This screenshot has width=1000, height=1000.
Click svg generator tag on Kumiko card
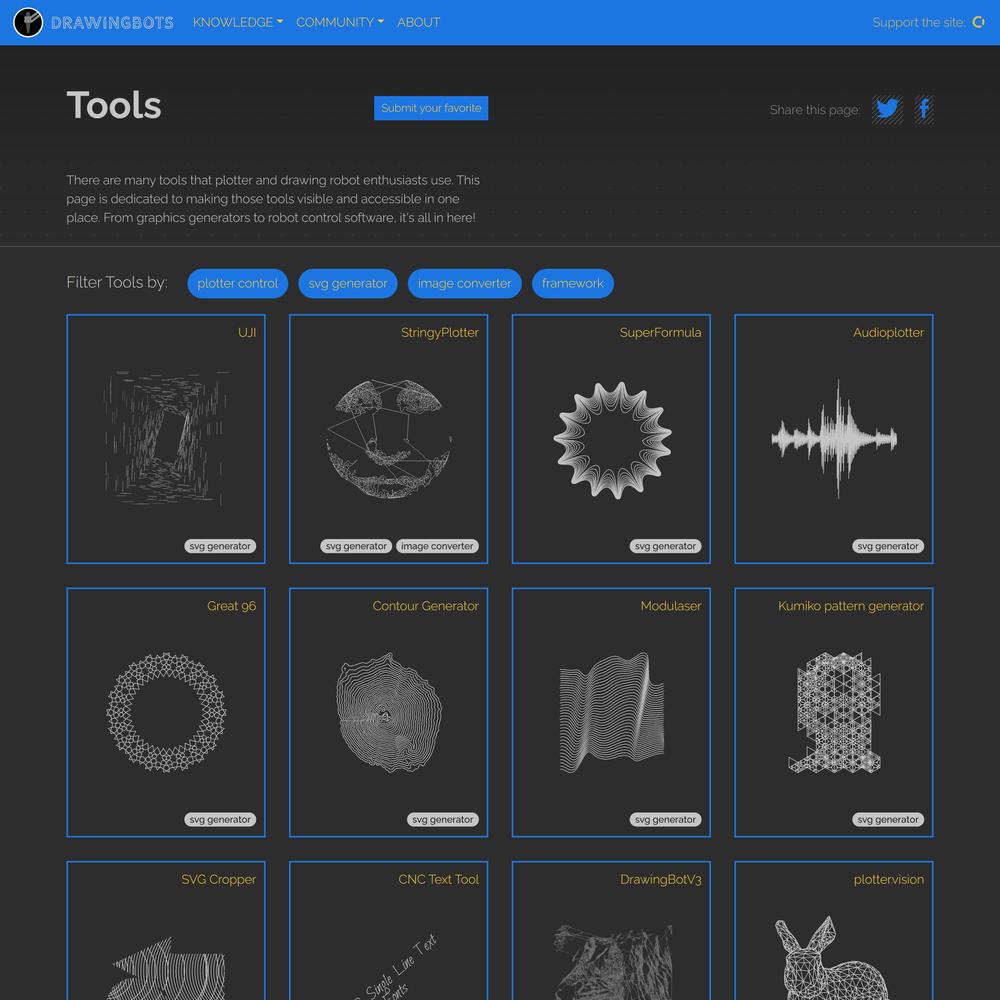coord(888,820)
